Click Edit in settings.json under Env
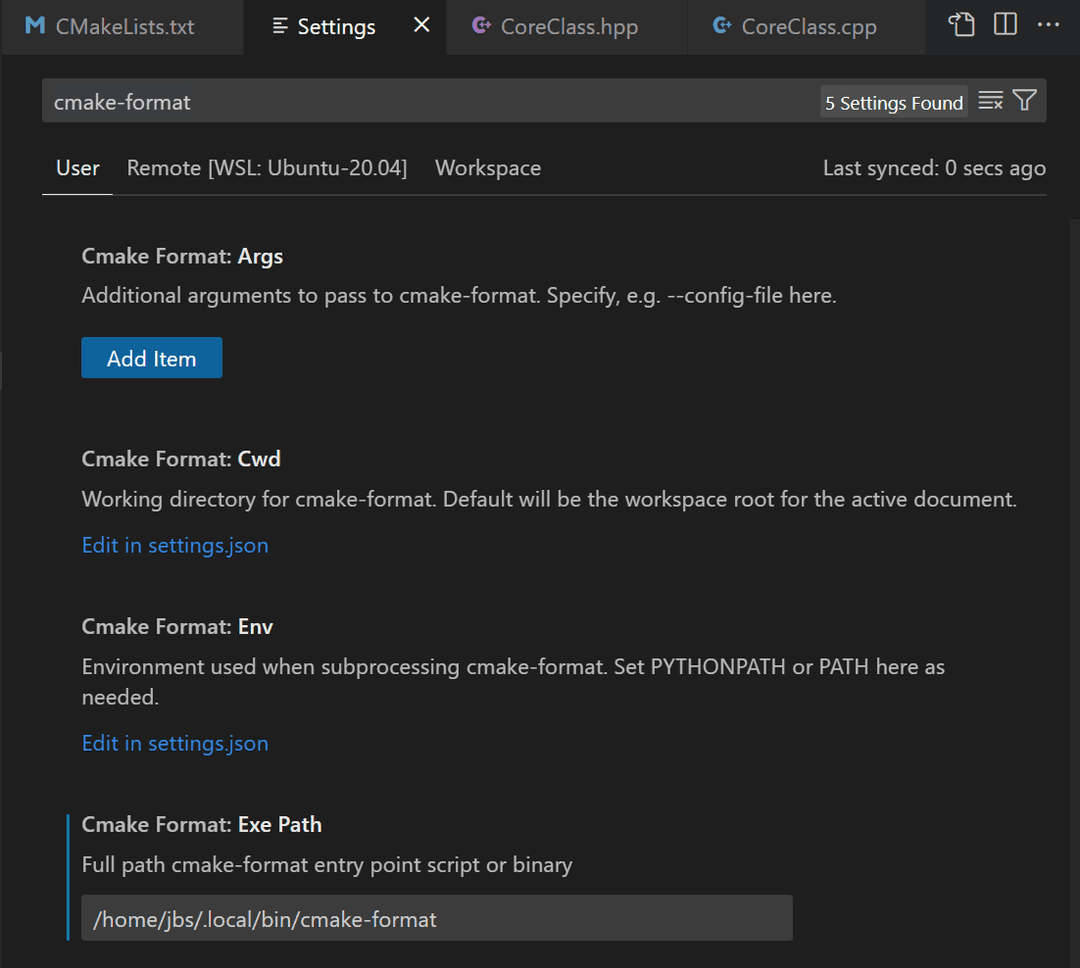This screenshot has width=1080, height=968. (x=175, y=743)
